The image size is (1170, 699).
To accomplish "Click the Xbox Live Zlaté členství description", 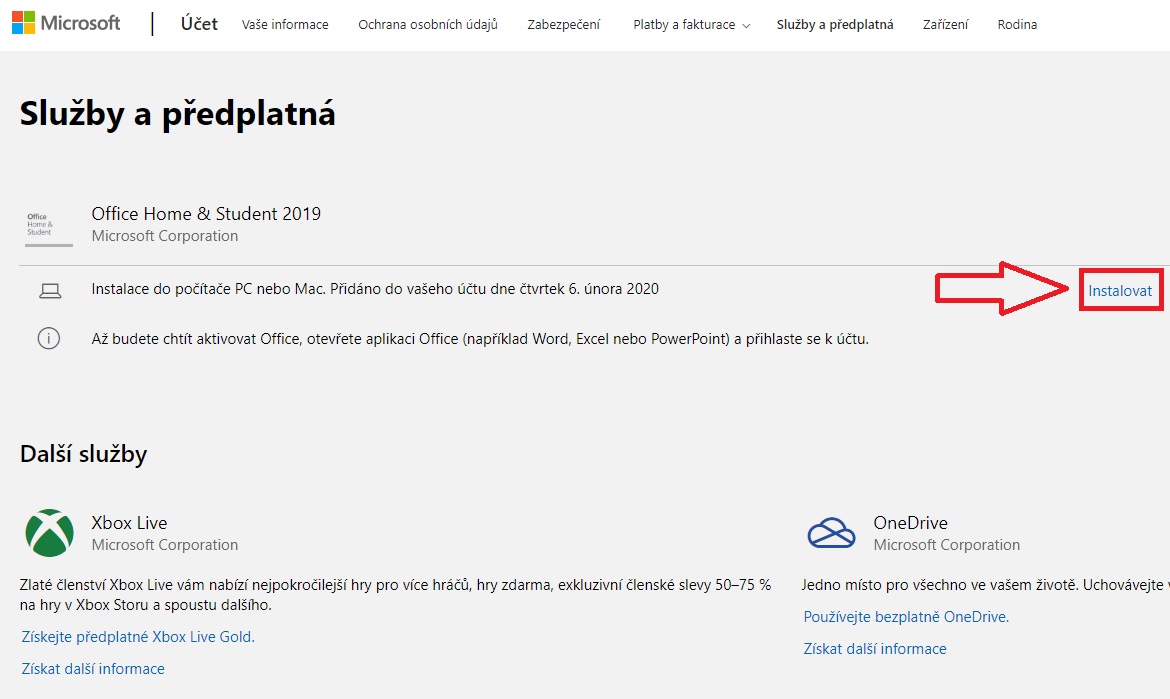I will tap(395, 595).
